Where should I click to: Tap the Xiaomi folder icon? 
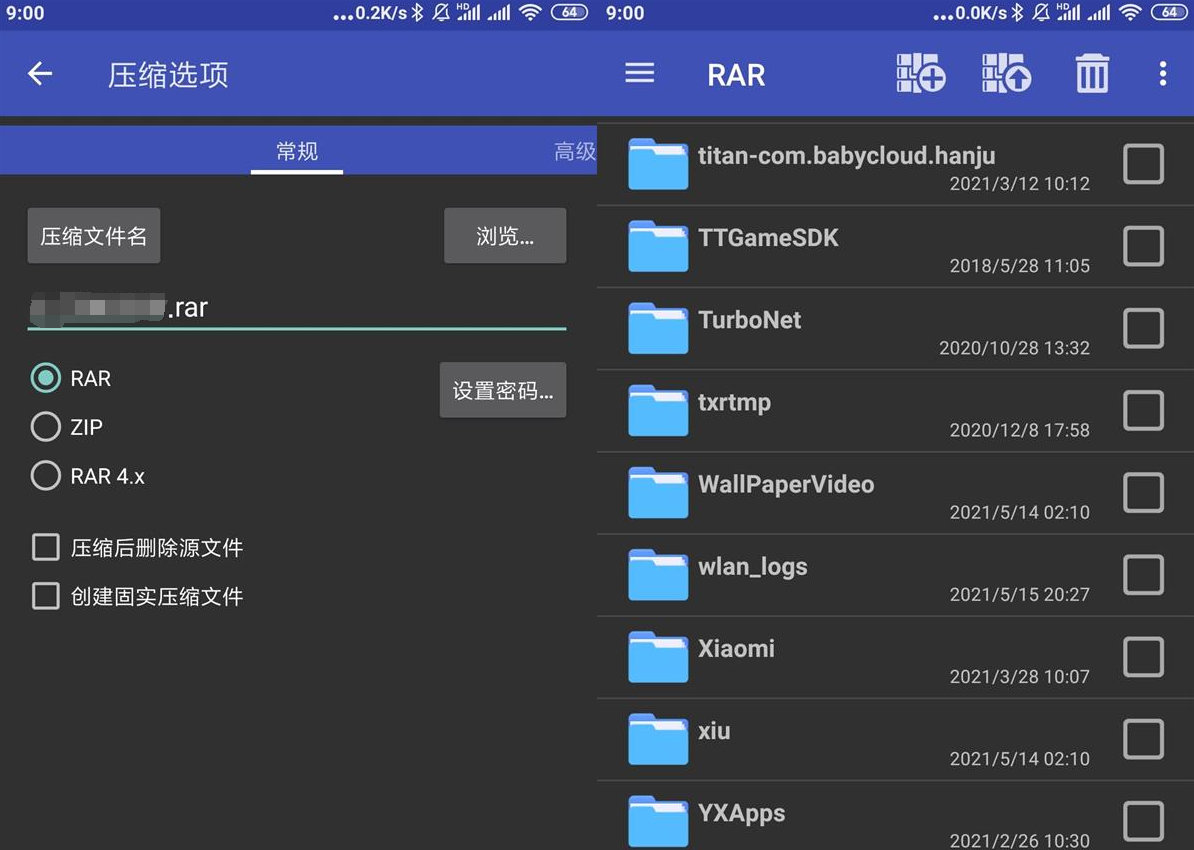click(x=658, y=657)
